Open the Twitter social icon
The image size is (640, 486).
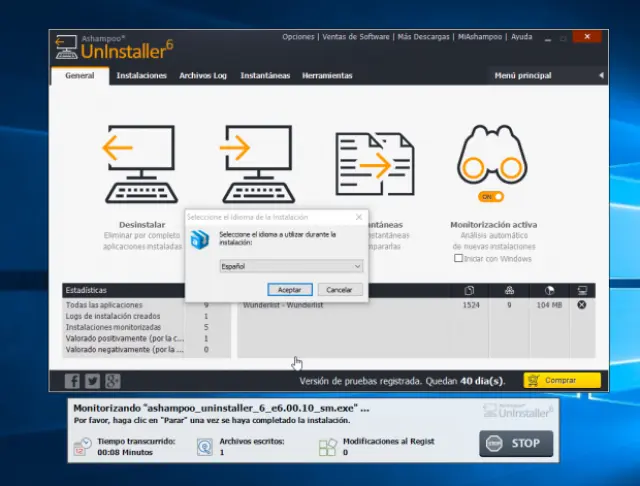pyautogui.click(x=92, y=381)
